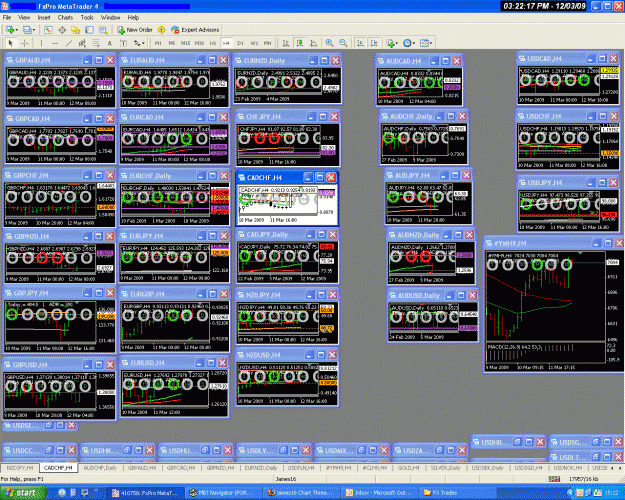Open the Charts menu
The width and height of the screenshot is (625, 500).
pyautogui.click(x=65, y=18)
